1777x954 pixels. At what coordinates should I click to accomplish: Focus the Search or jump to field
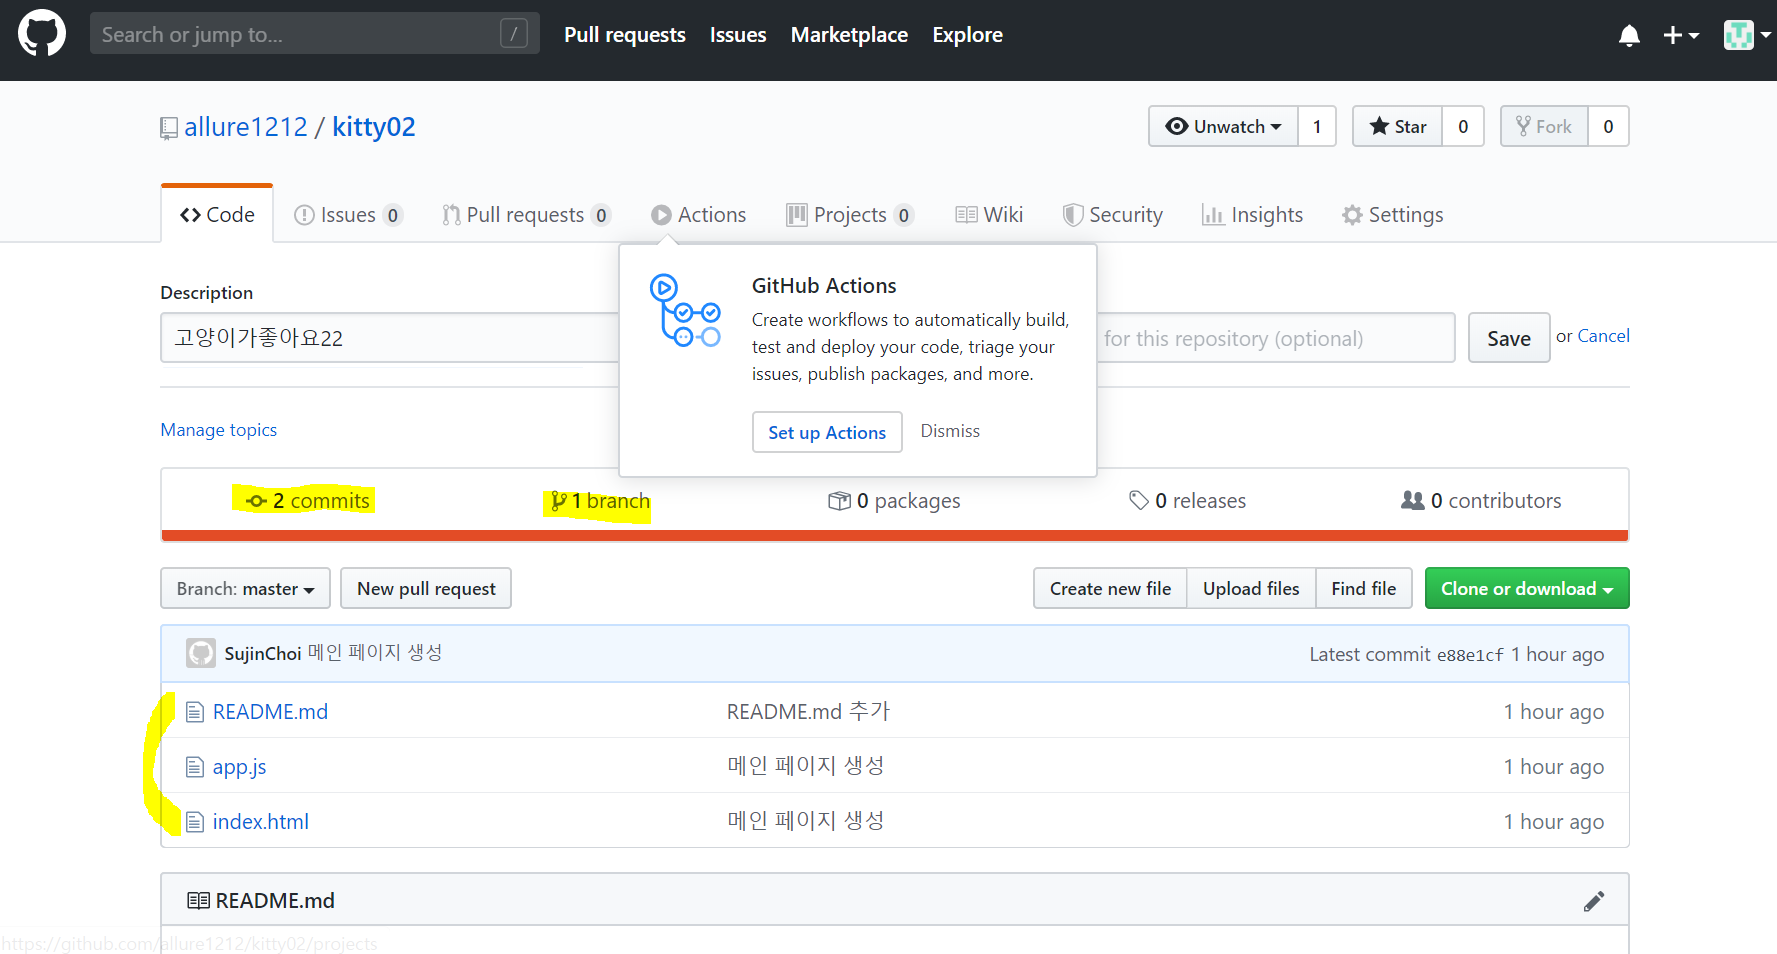click(x=315, y=34)
